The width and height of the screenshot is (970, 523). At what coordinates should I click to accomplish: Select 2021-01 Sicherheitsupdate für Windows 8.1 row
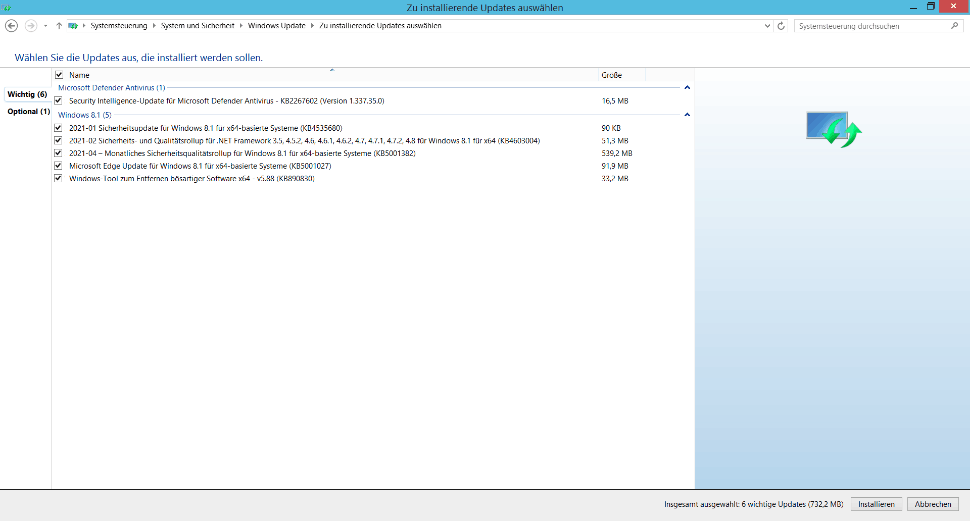click(x=205, y=128)
